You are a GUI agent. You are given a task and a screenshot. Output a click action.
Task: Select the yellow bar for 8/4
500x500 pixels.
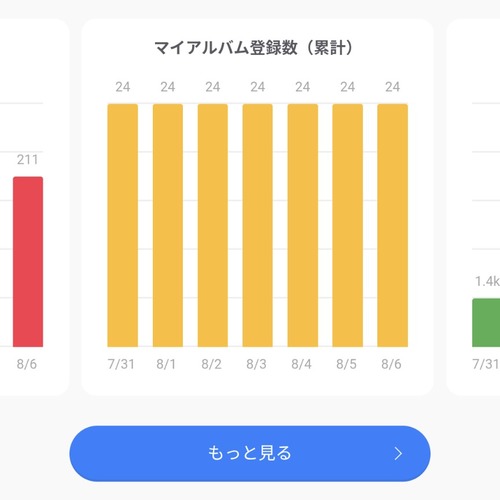(303, 225)
